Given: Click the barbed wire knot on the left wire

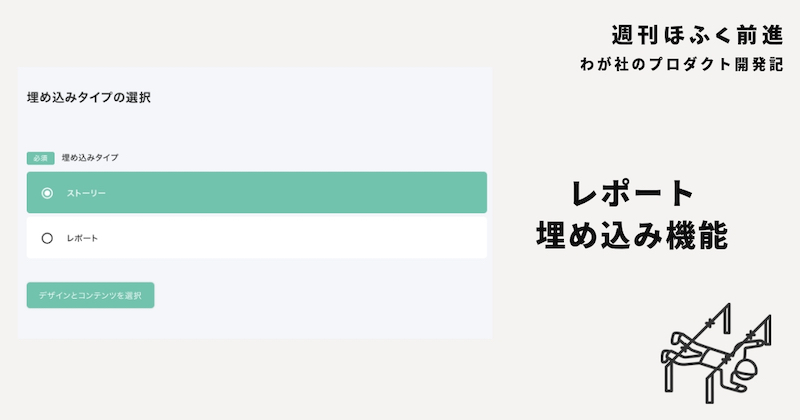Looking at the screenshot, I should click(710, 323).
